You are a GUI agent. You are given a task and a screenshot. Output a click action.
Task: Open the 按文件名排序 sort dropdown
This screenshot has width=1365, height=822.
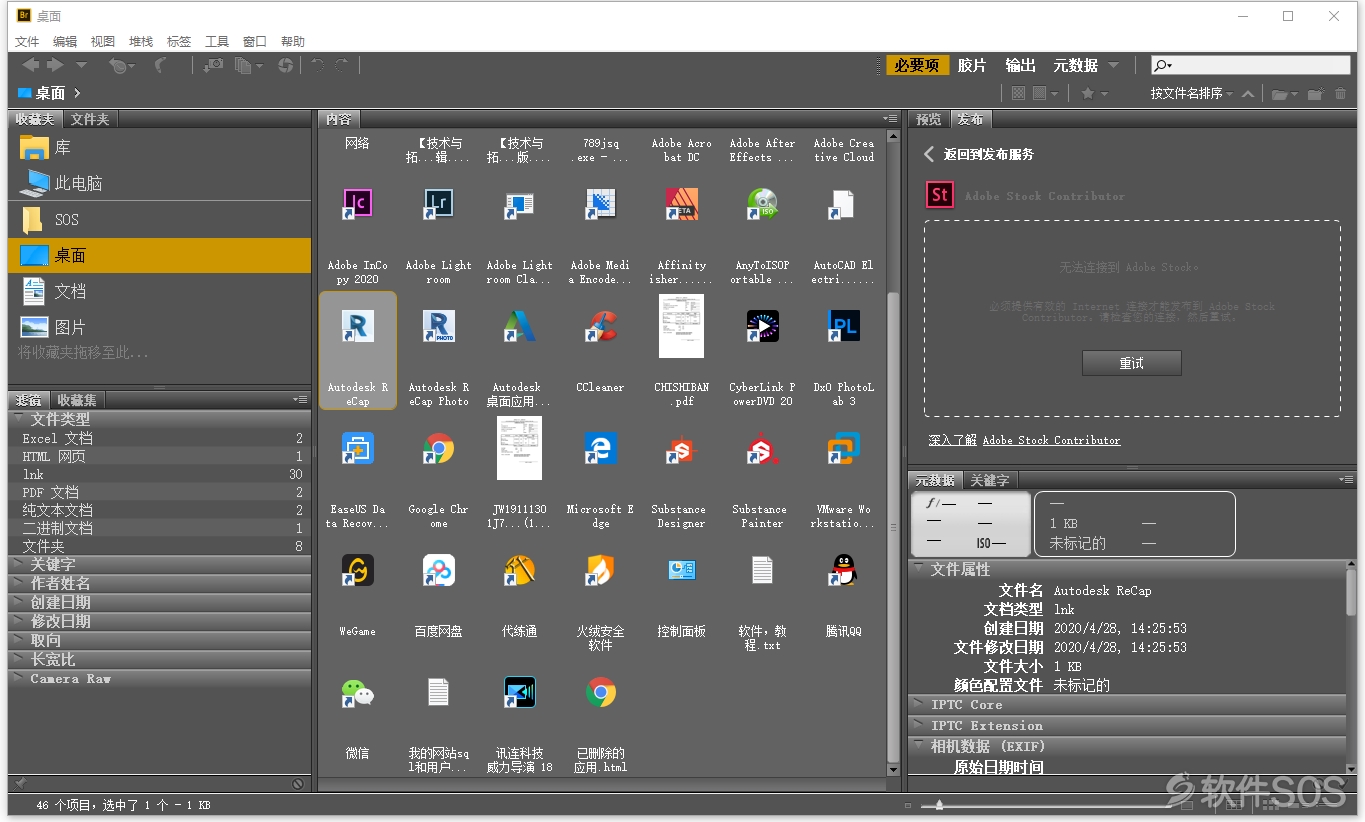(1192, 93)
